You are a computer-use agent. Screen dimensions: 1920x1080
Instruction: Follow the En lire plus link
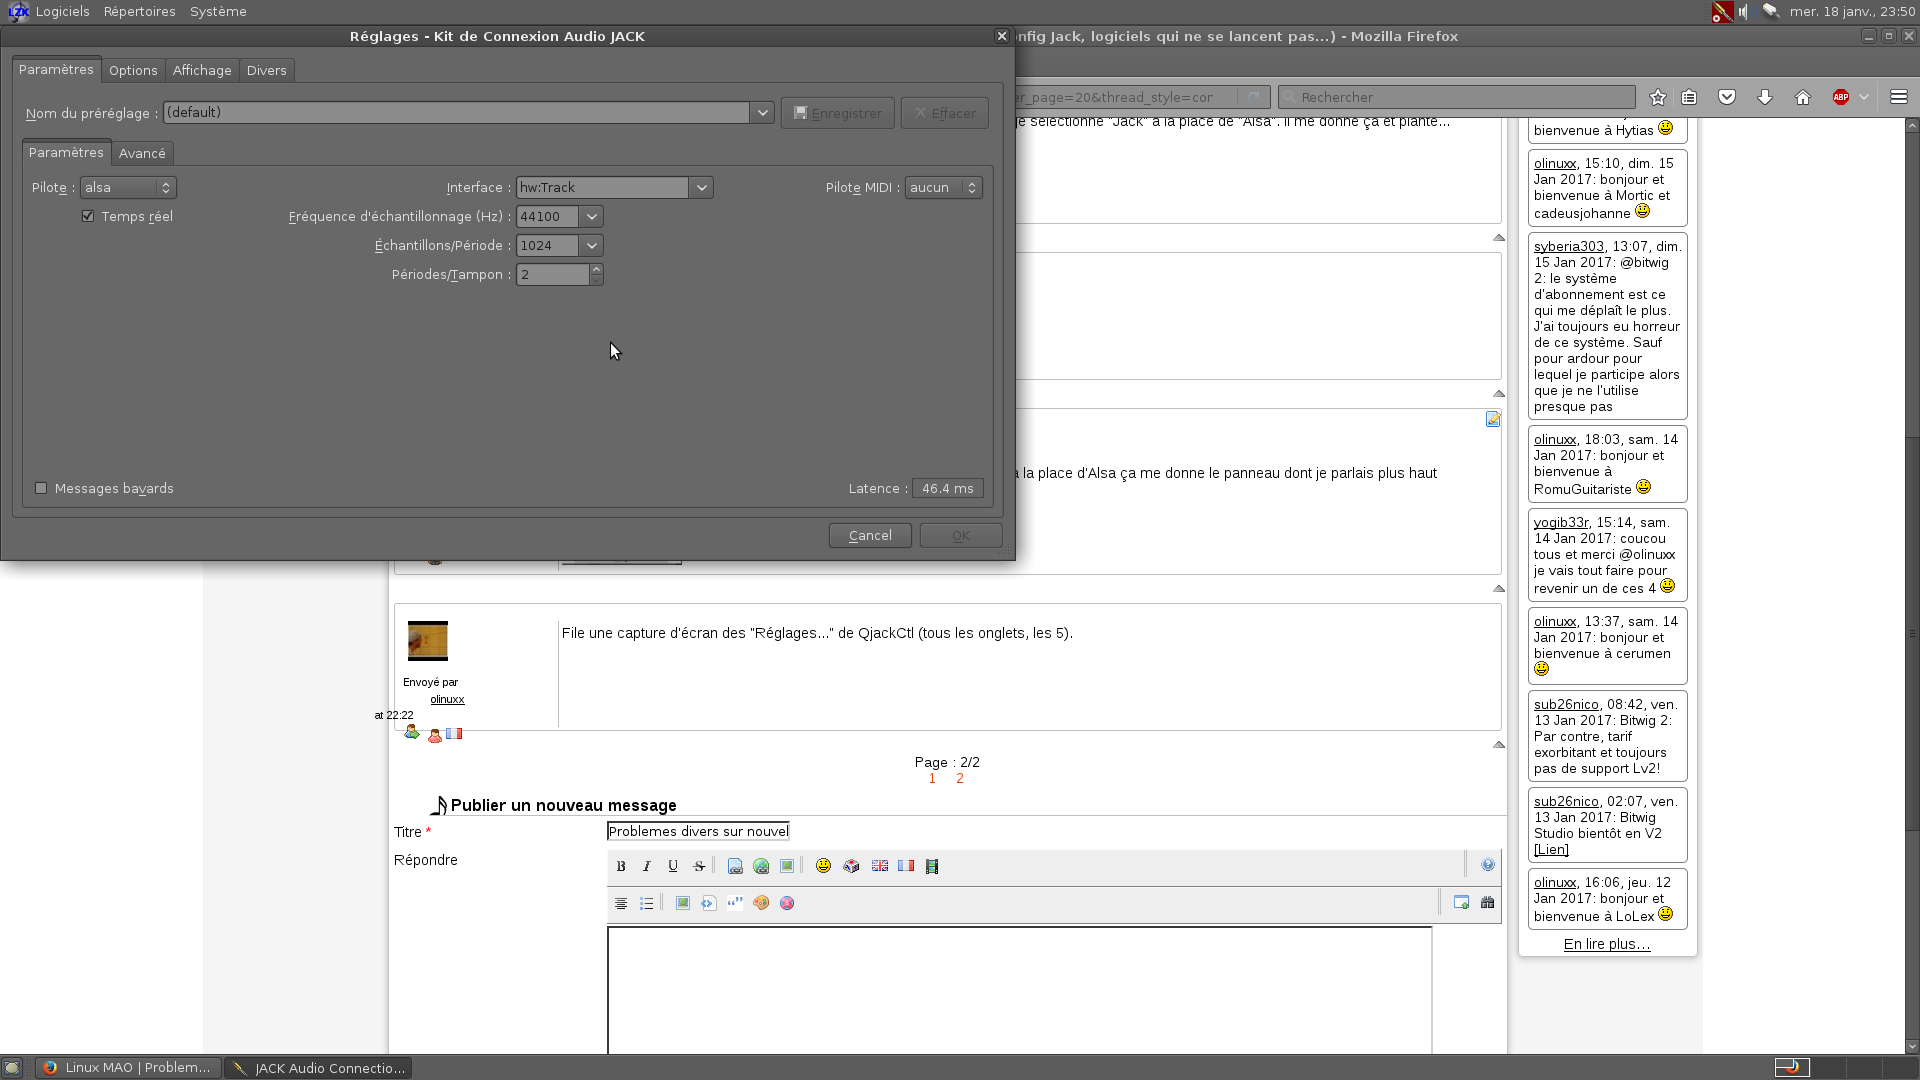click(x=1606, y=944)
